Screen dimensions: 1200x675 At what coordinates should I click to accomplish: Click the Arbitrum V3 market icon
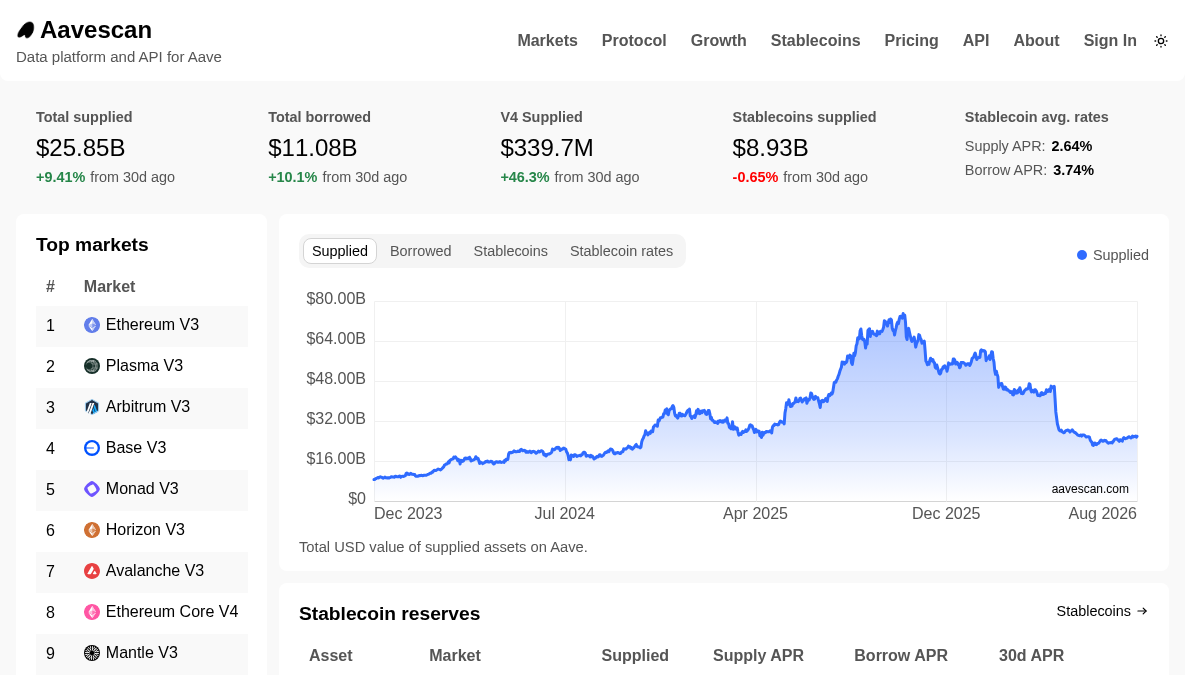click(x=92, y=407)
